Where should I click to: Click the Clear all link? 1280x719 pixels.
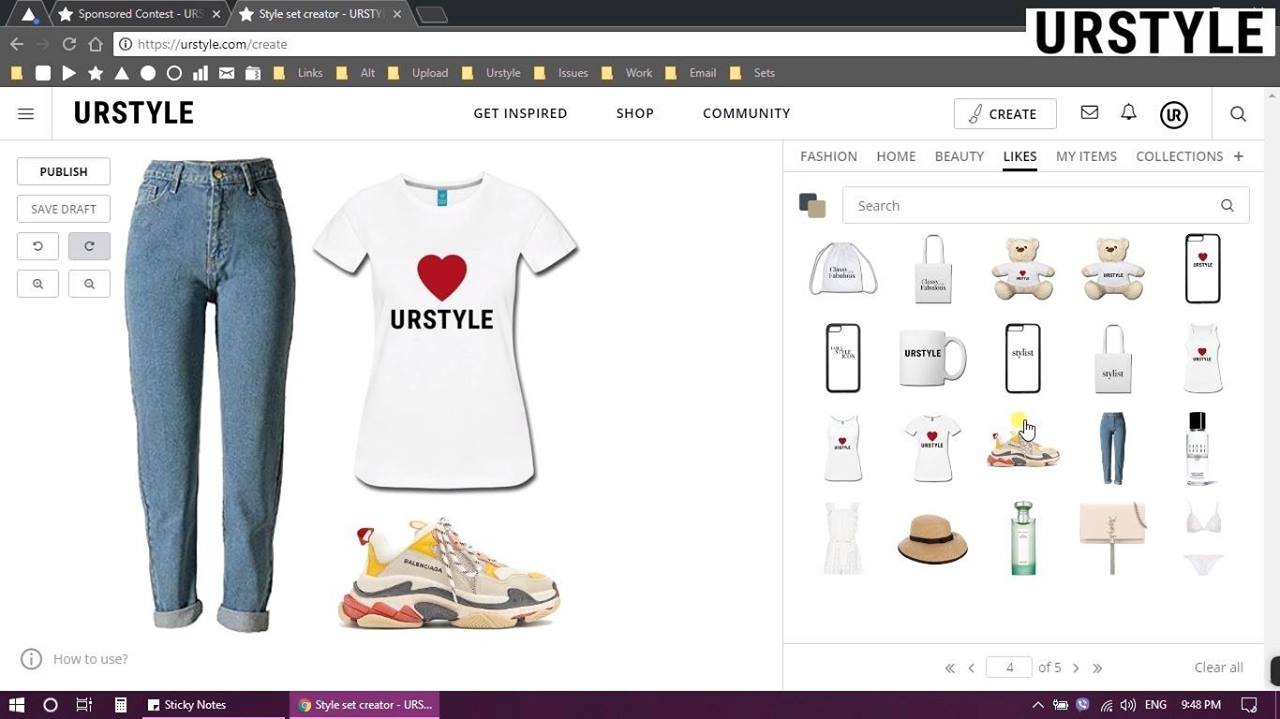(x=1218, y=668)
